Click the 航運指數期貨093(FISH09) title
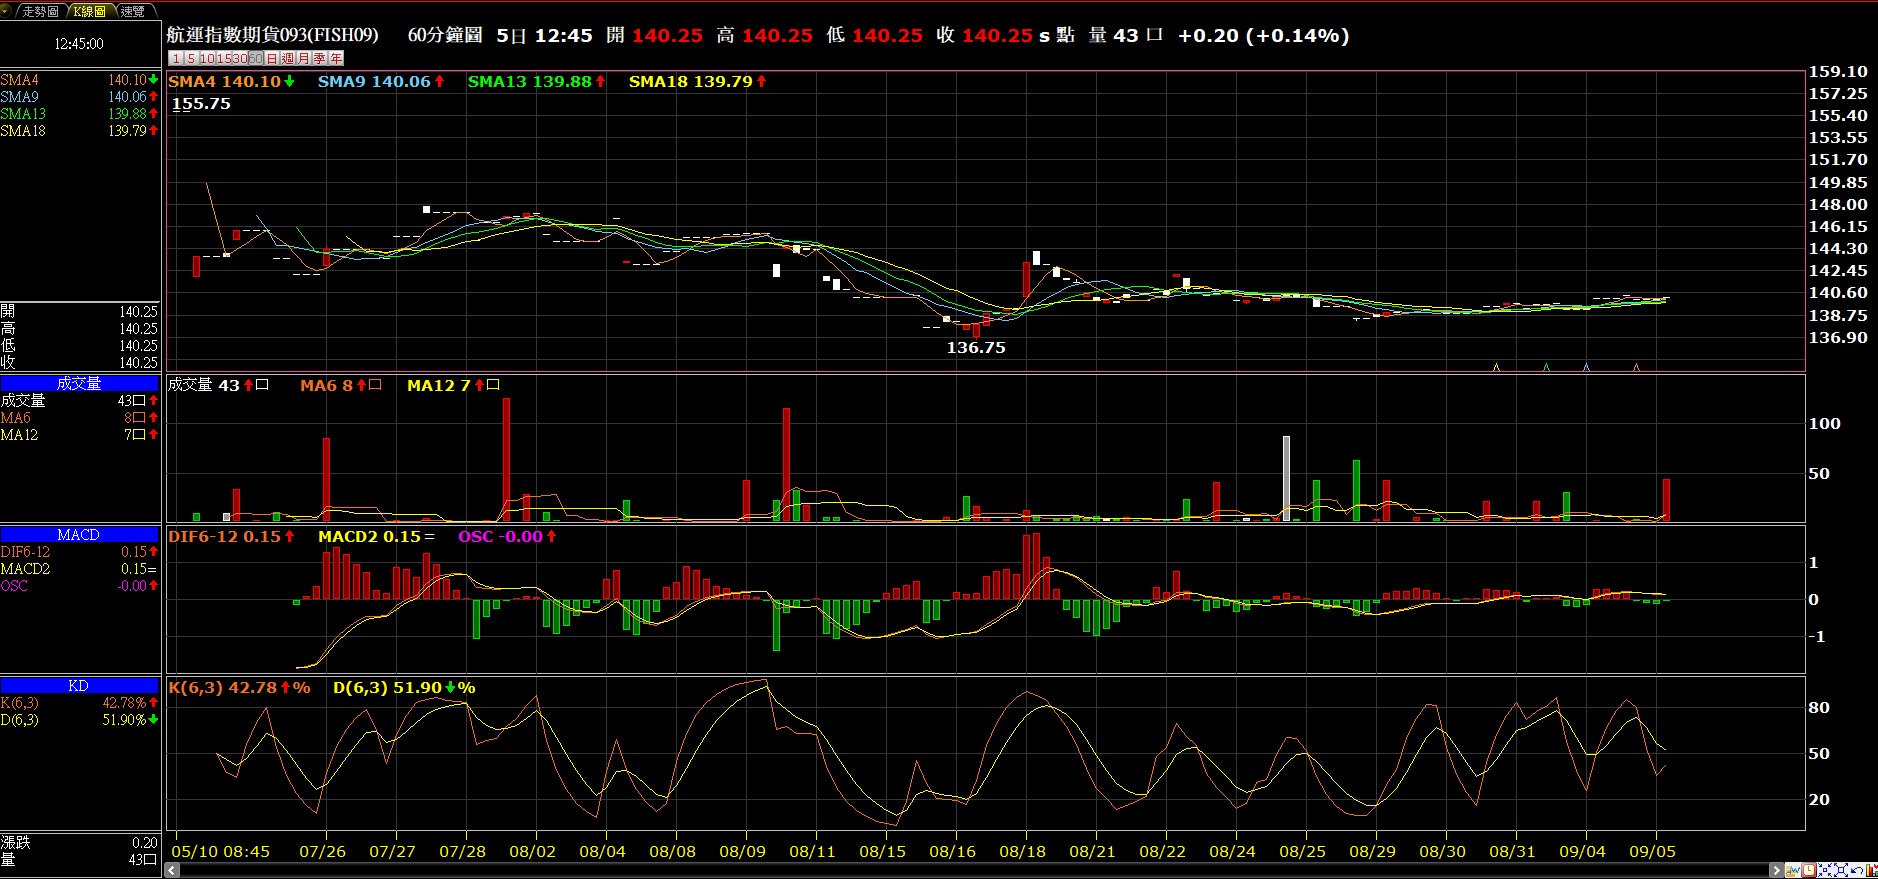Screen dimensions: 1878x879 [273, 35]
